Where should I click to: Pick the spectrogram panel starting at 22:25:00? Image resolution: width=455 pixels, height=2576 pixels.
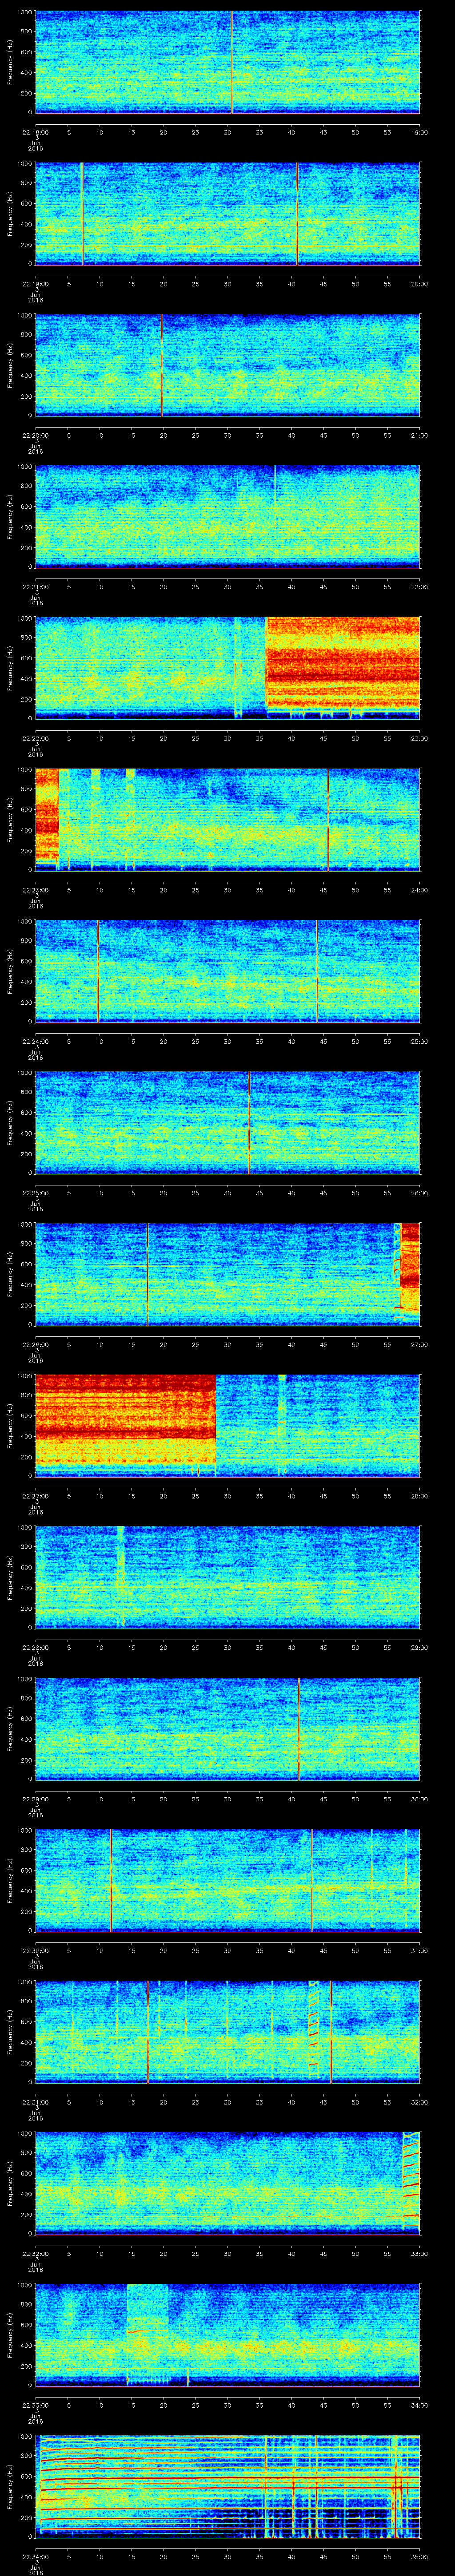point(228,1123)
